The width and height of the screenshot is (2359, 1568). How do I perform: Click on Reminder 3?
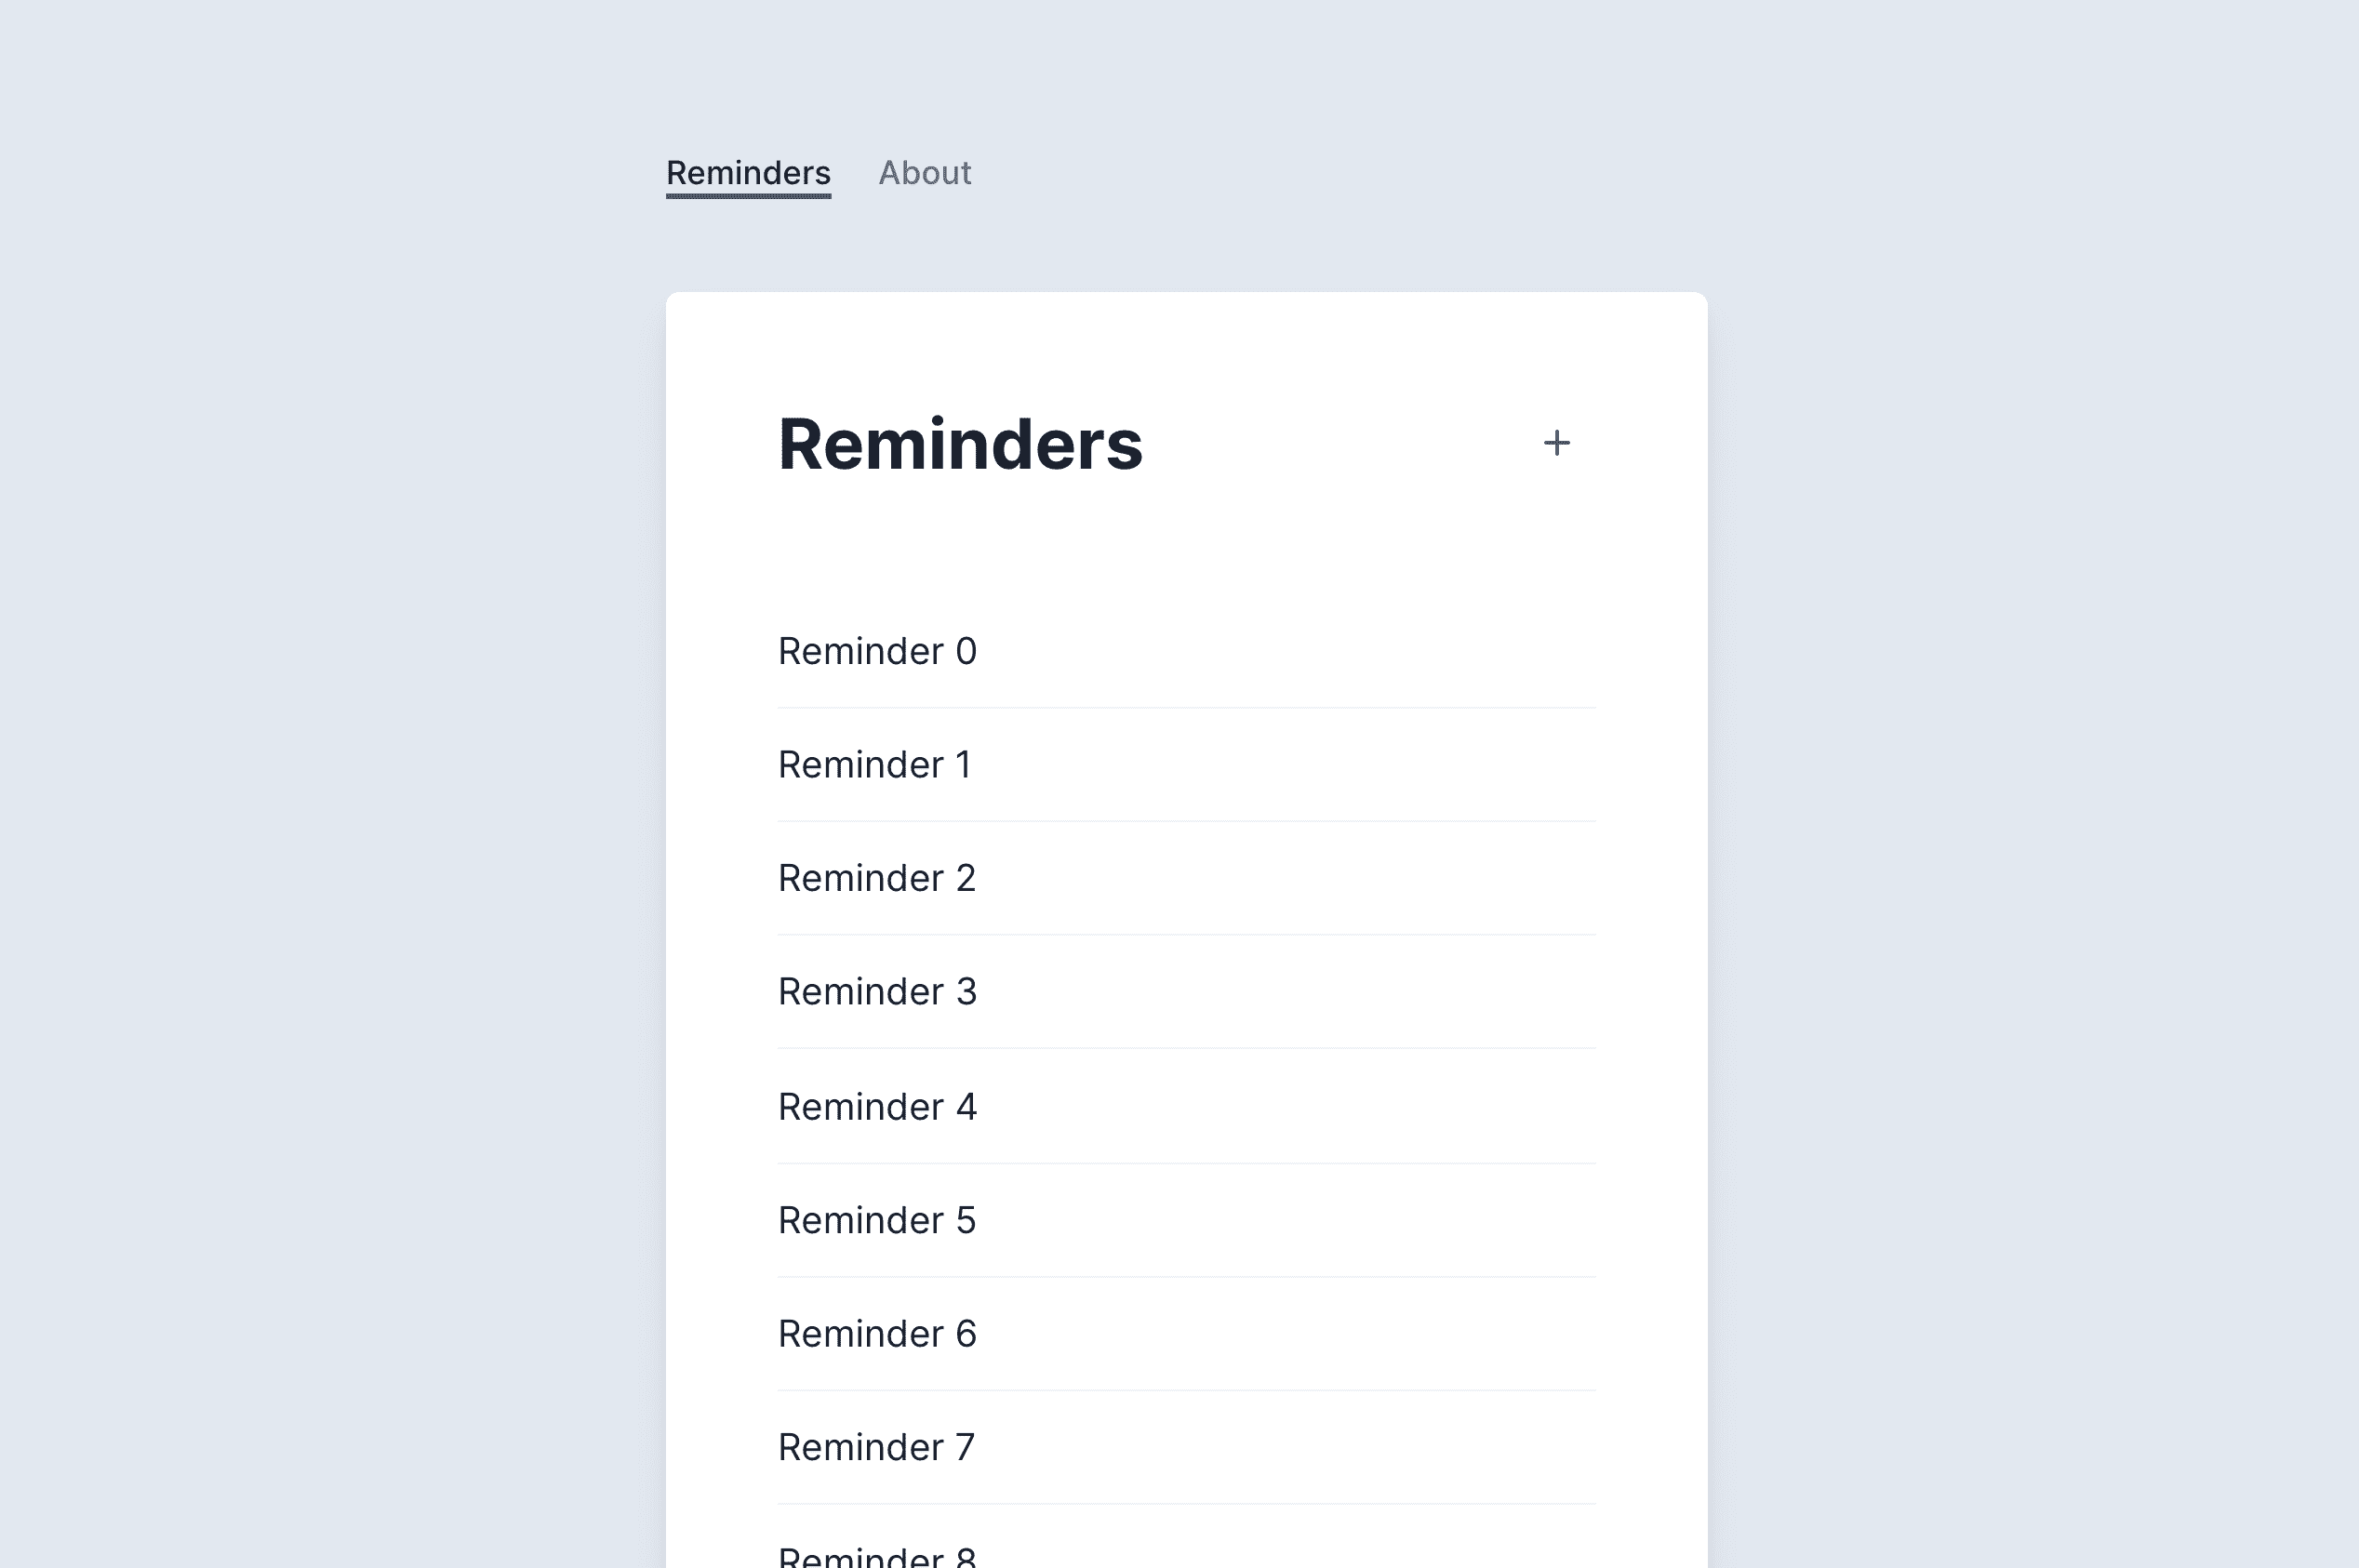click(1186, 992)
